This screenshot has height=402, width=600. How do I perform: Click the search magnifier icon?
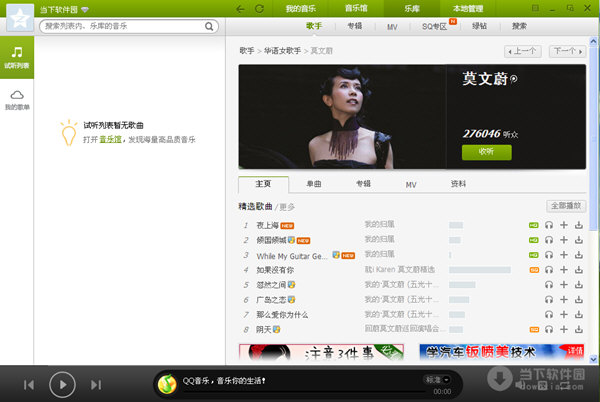click(x=209, y=26)
